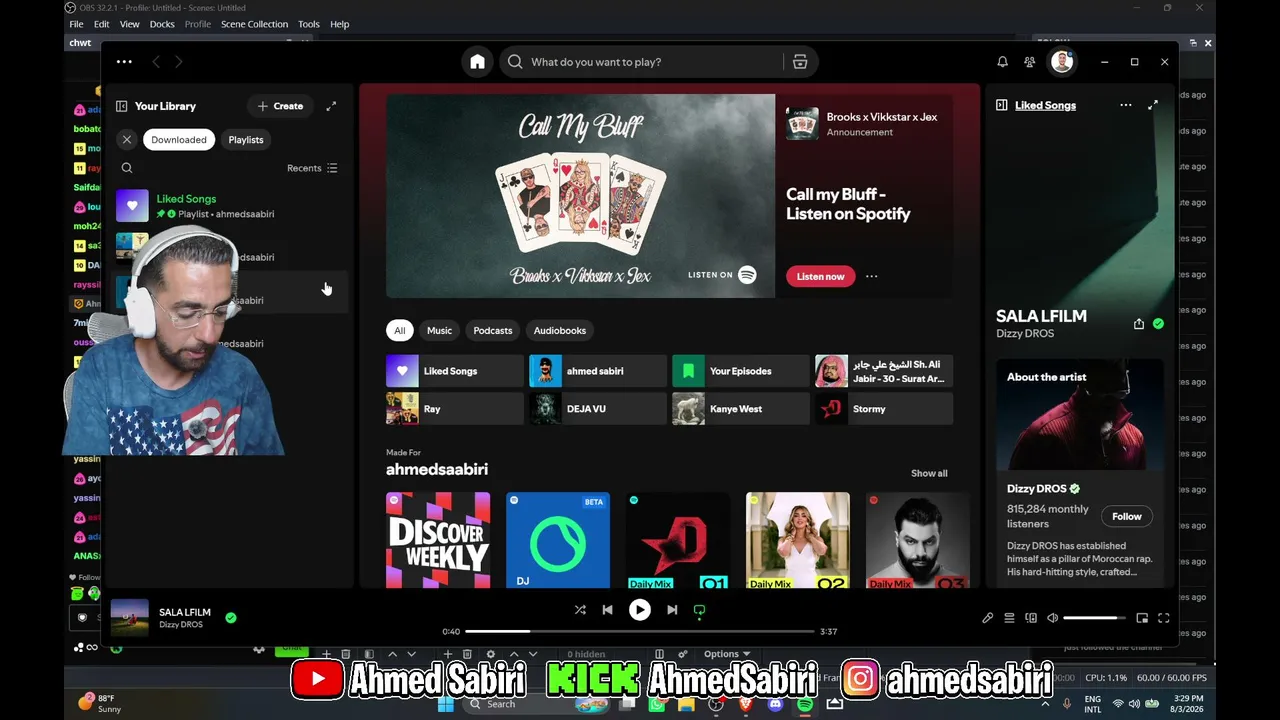Toggle the green checkmark in Now Playing panel
Image resolution: width=1280 pixels, height=720 pixels.
pyautogui.click(x=1158, y=324)
